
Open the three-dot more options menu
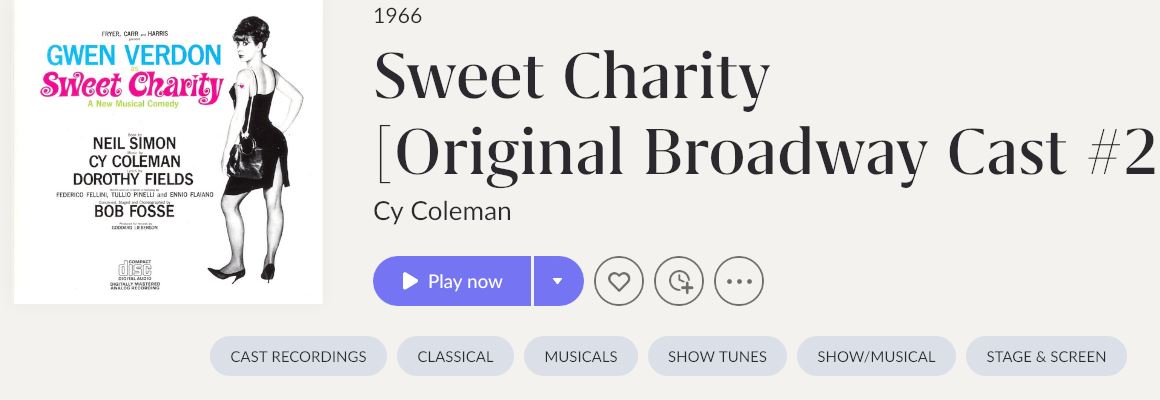[x=739, y=281]
